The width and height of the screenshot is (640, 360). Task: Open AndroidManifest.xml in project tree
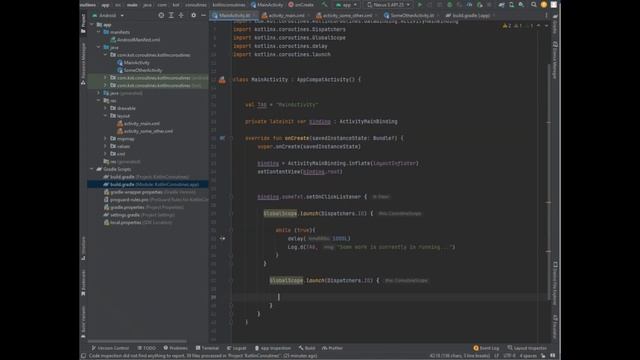135,40
